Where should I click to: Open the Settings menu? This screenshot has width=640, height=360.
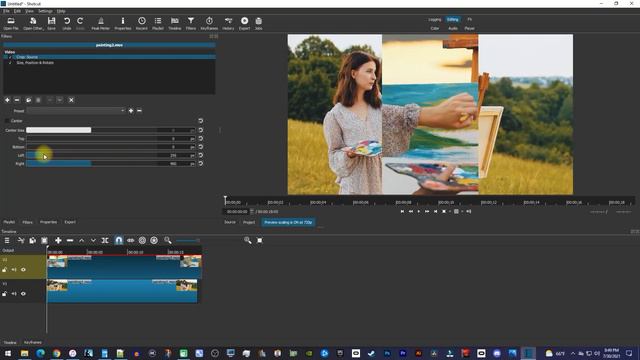(45, 11)
